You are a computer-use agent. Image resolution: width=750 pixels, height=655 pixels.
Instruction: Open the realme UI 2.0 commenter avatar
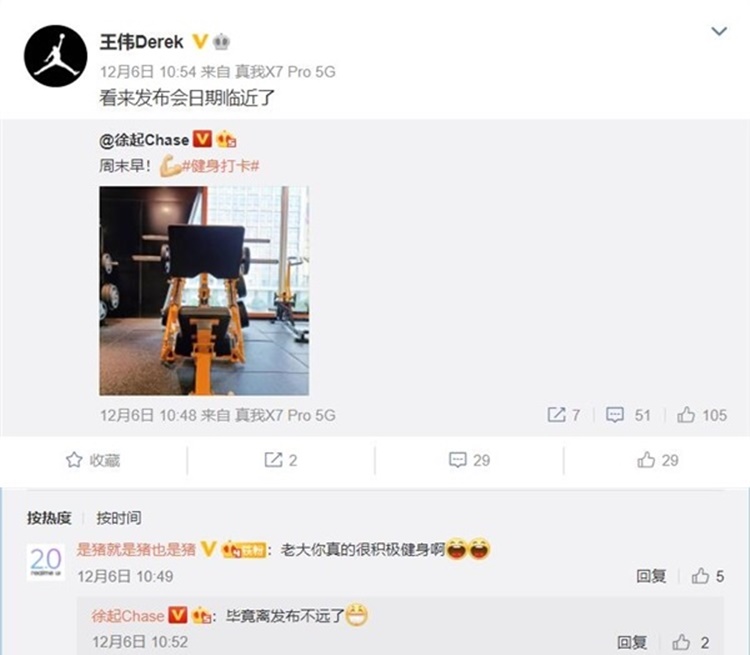pyautogui.click(x=46, y=562)
